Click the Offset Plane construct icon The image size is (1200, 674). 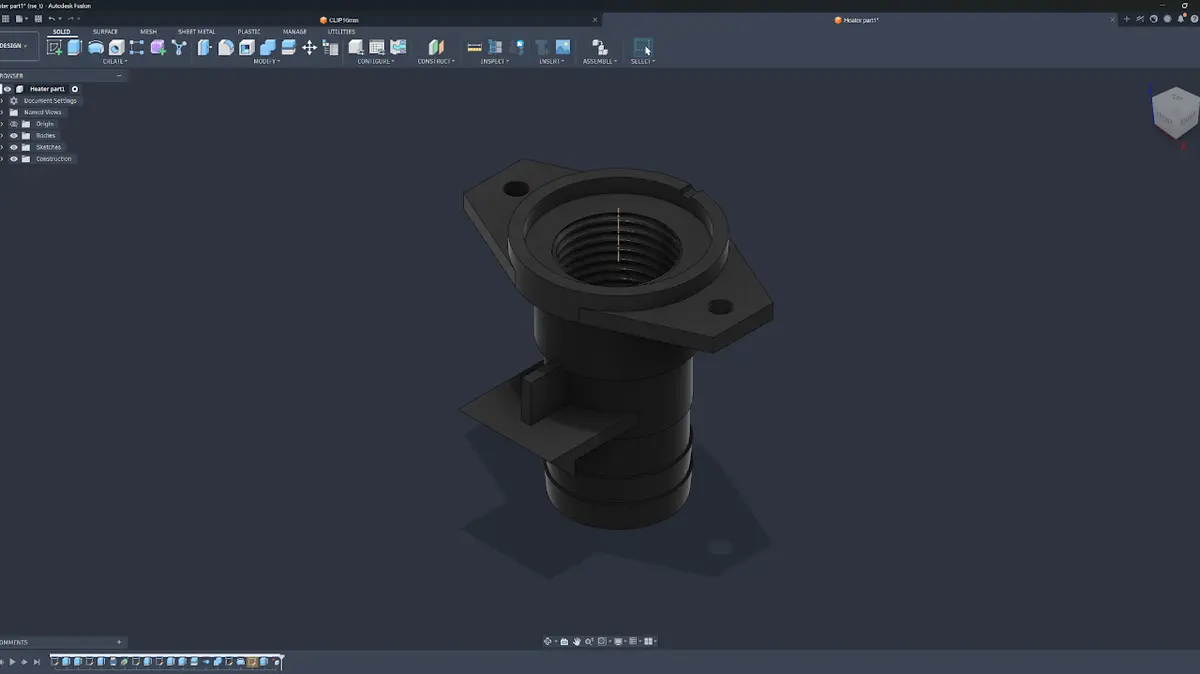(x=436, y=47)
